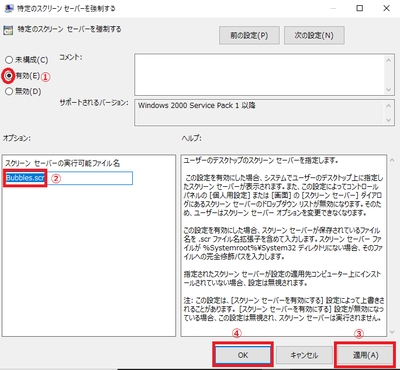Screen dimensions: 400x370
Task: Click the ヘルプ: label
Action: (192, 138)
